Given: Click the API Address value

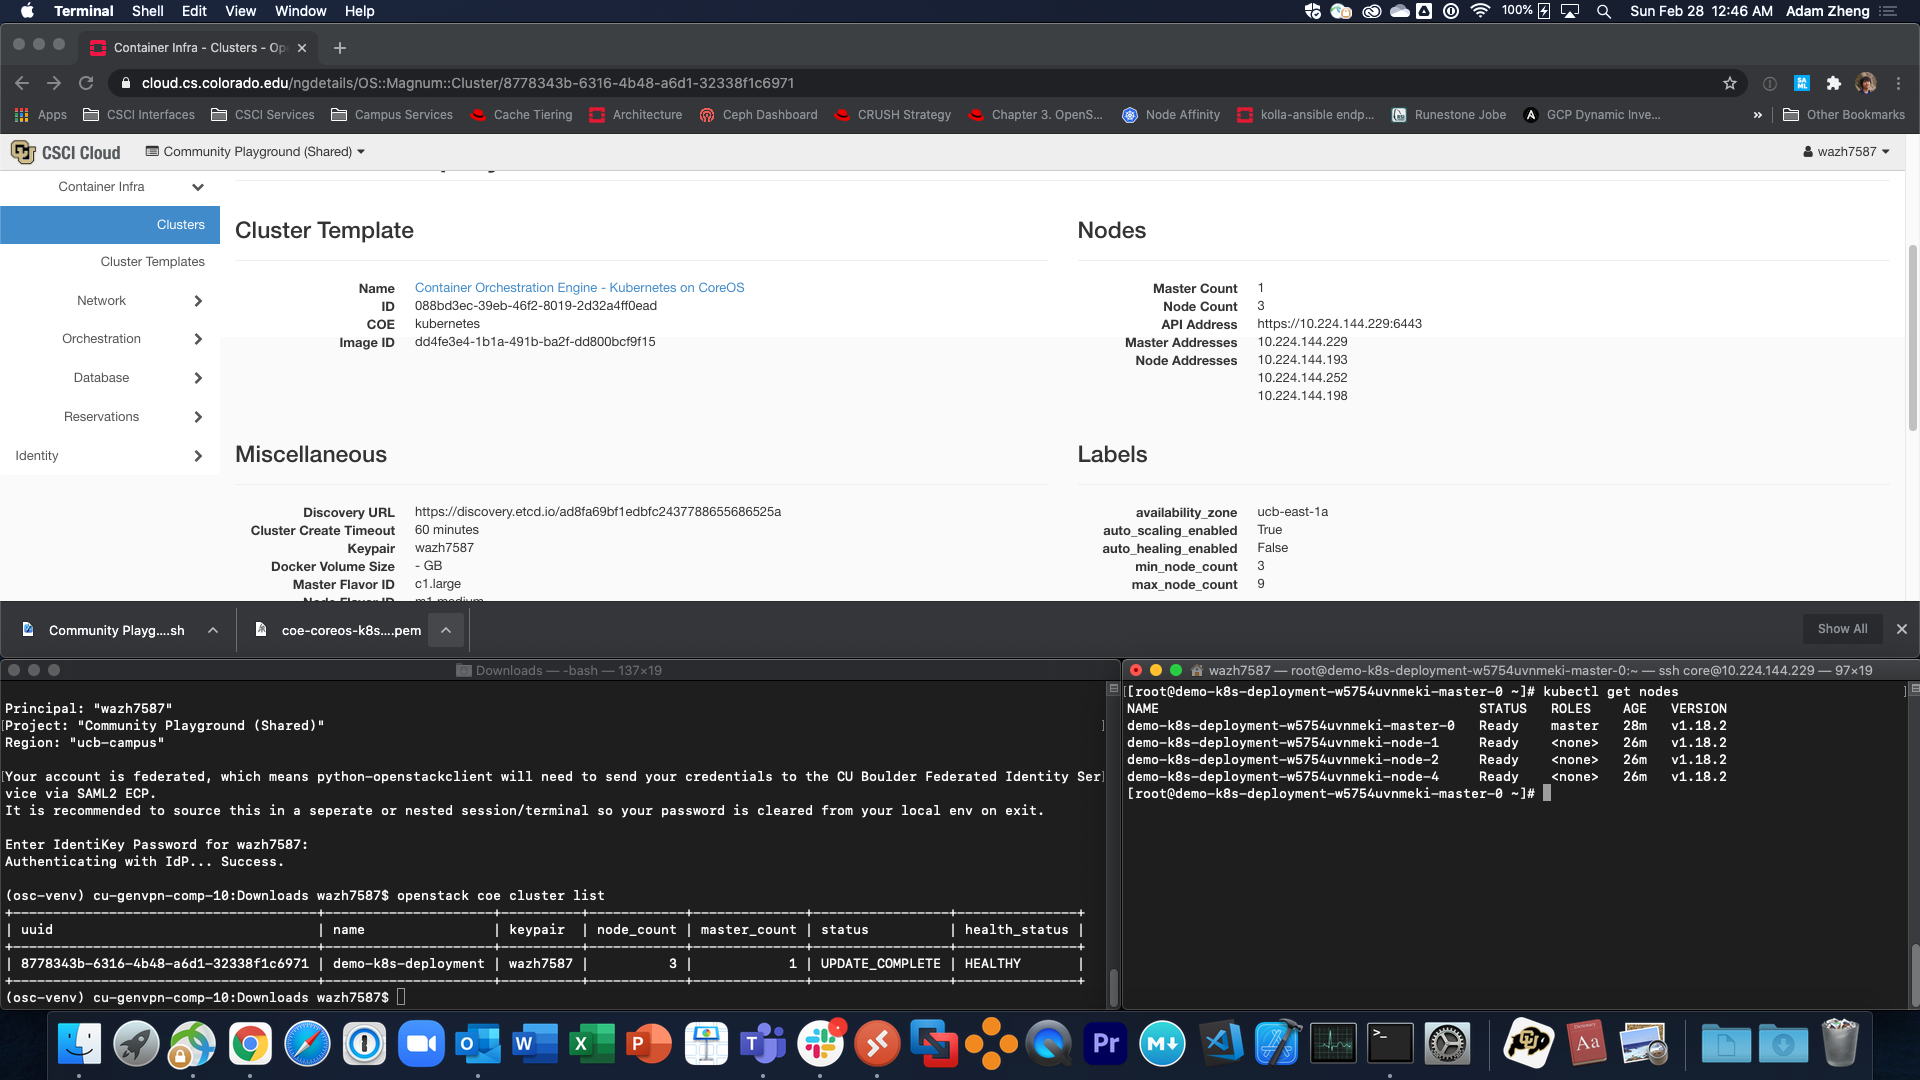Looking at the screenshot, I should tap(1339, 324).
